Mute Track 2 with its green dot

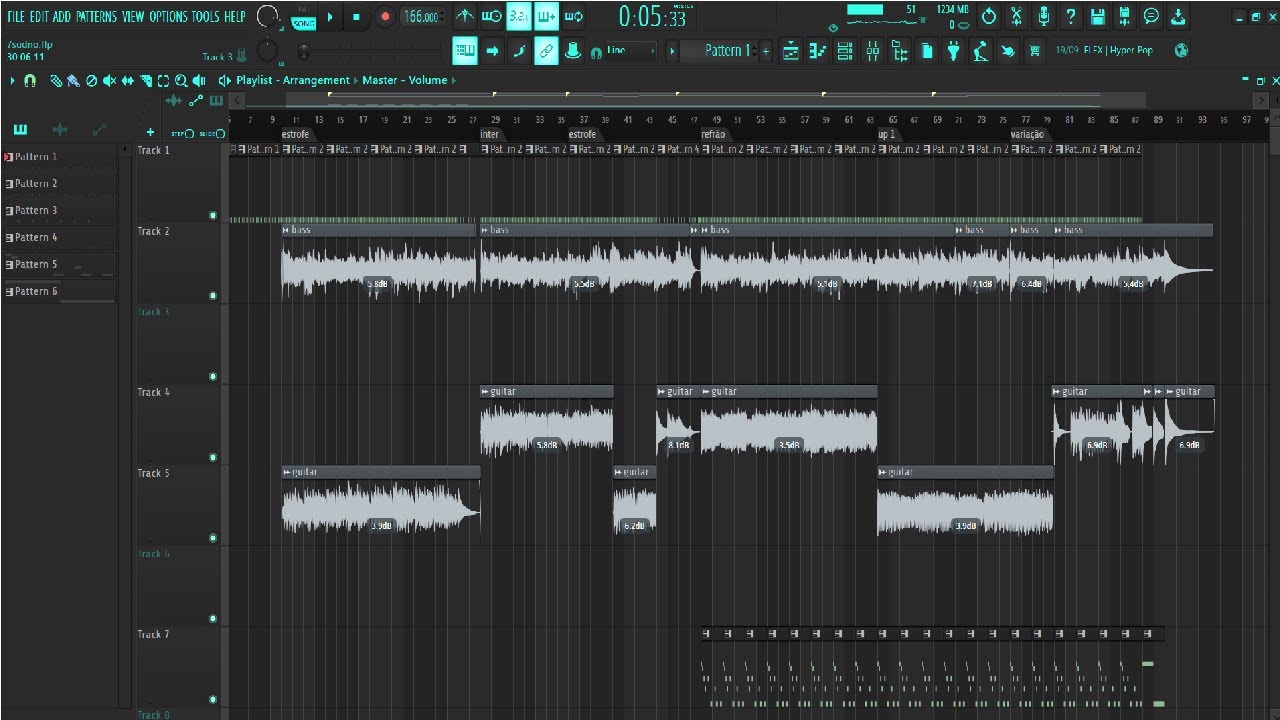tap(213, 296)
